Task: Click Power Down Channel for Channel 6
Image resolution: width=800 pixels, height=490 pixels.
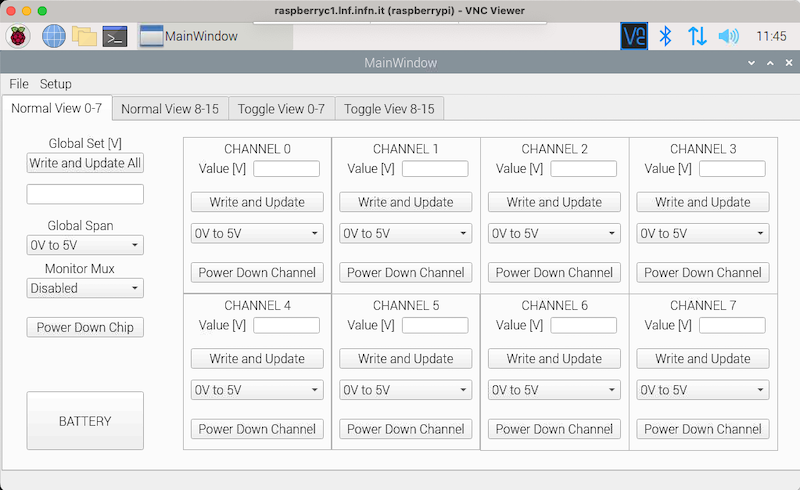Action: pos(554,429)
